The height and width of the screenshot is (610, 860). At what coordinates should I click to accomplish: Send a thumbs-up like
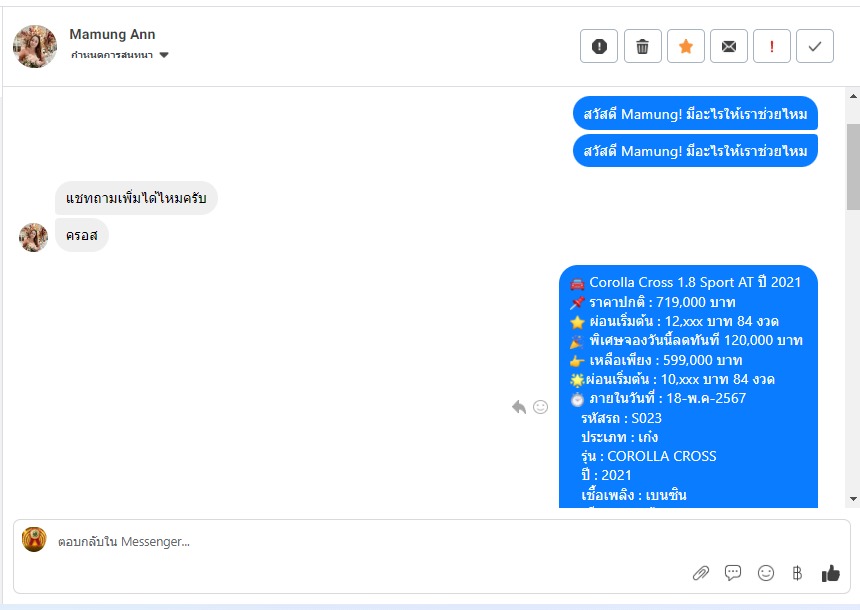[x=831, y=573]
